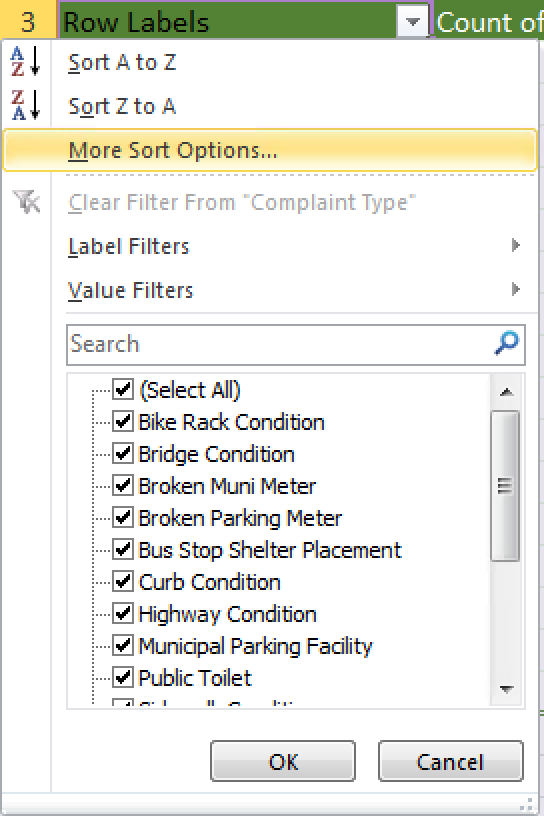Uncheck the (Select All) checkbox
The width and height of the screenshot is (544, 816).
123,390
